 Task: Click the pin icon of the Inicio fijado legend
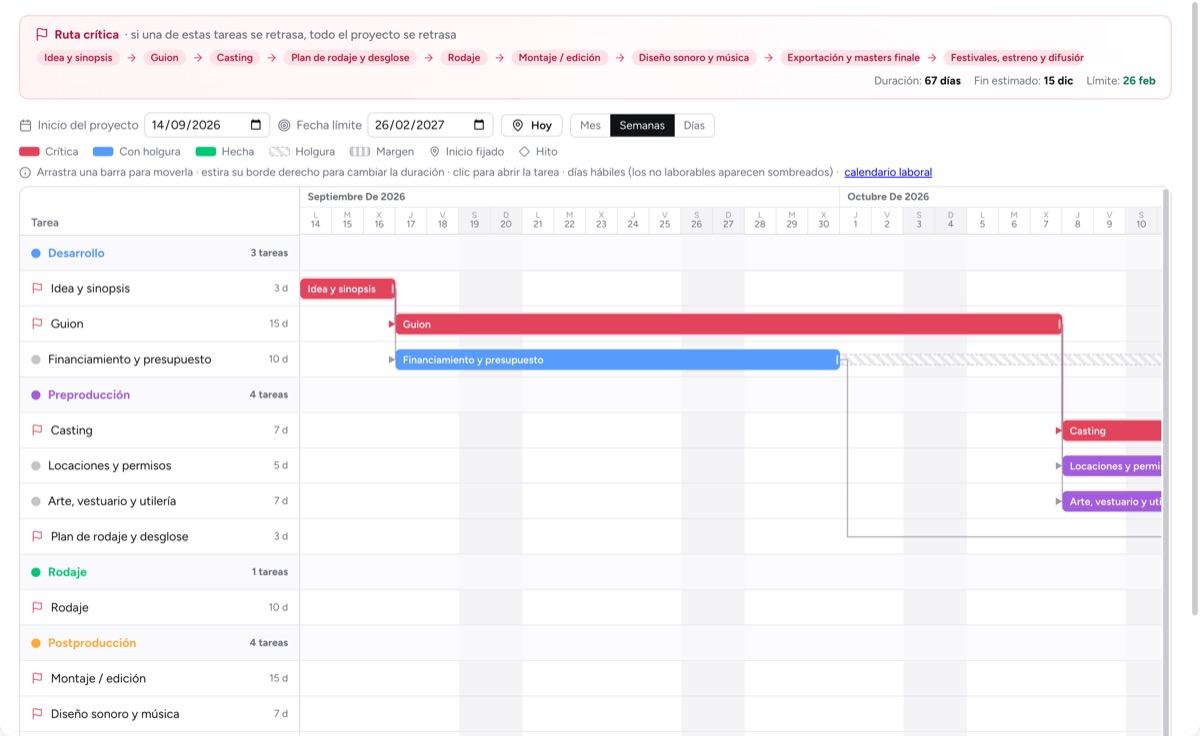pyautogui.click(x=435, y=152)
